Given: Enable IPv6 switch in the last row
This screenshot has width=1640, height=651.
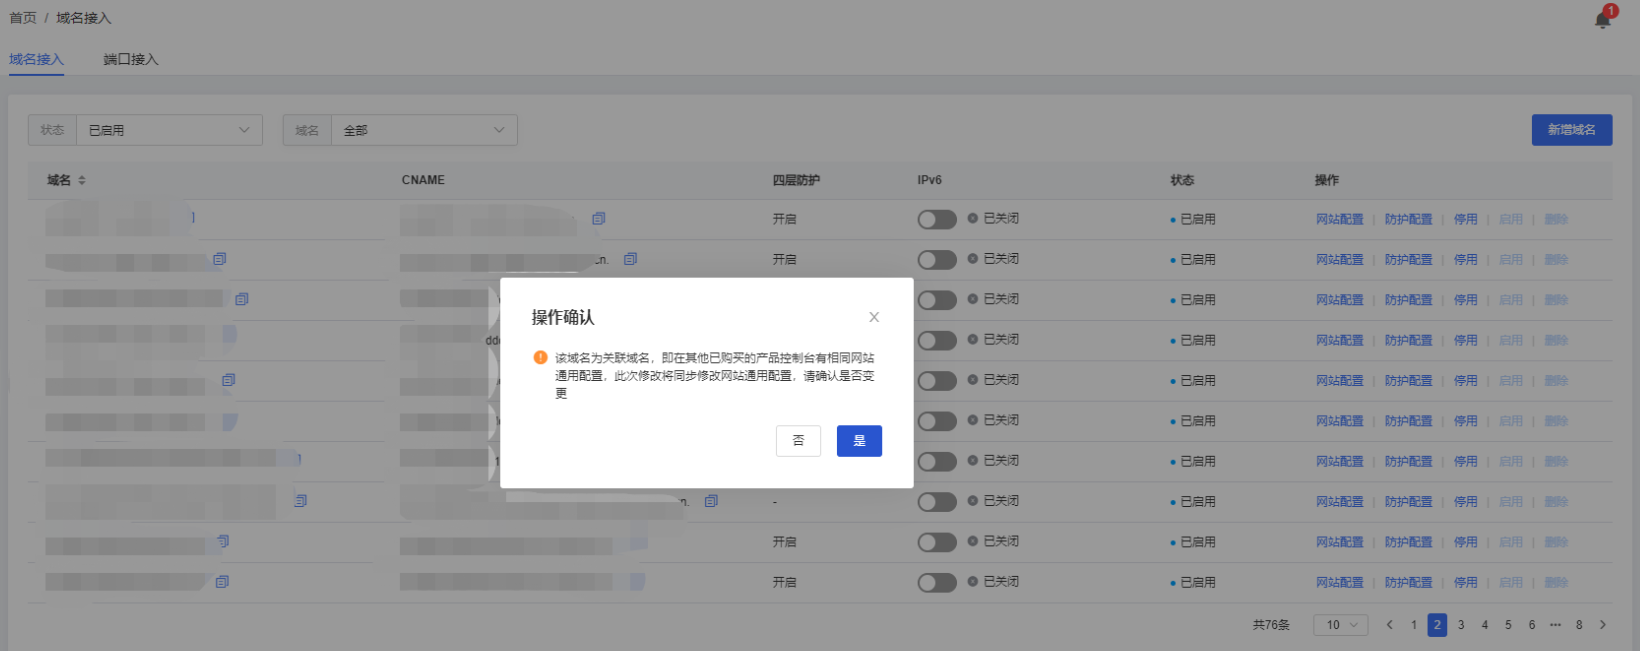Looking at the screenshot, I should [x=937, y=582].
